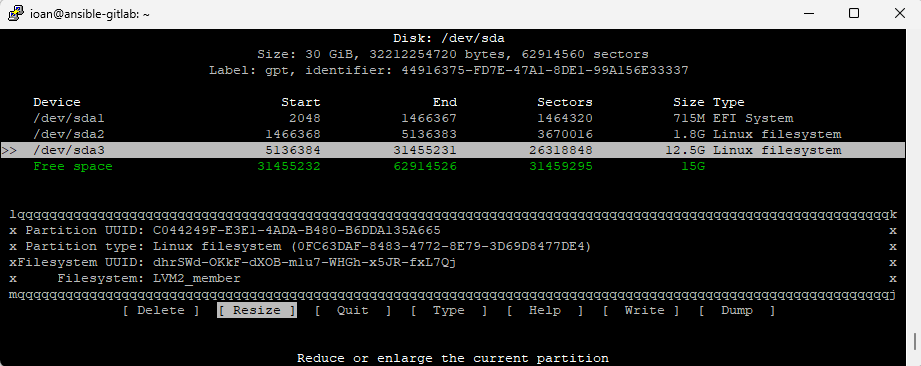Screen dimensions: 921x366
Task: Open the Help option
Action: pyautogui.click(x=544, y=310)
